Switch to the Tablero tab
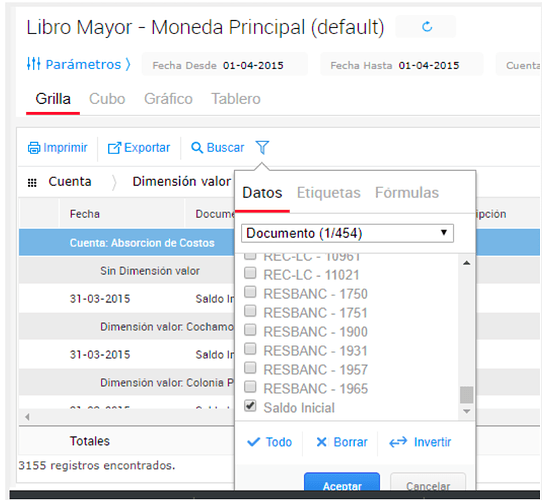This screenshot has width=542, height=500. coord(236,99)
